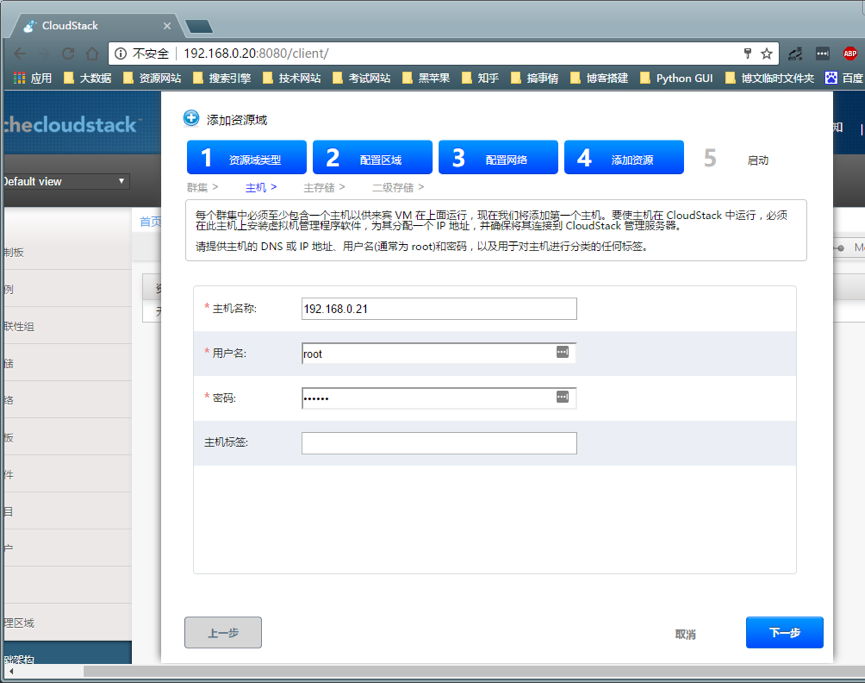865x683 pixels.
Task: Click the CloudStack browser tab
Action: pos(95,26)
